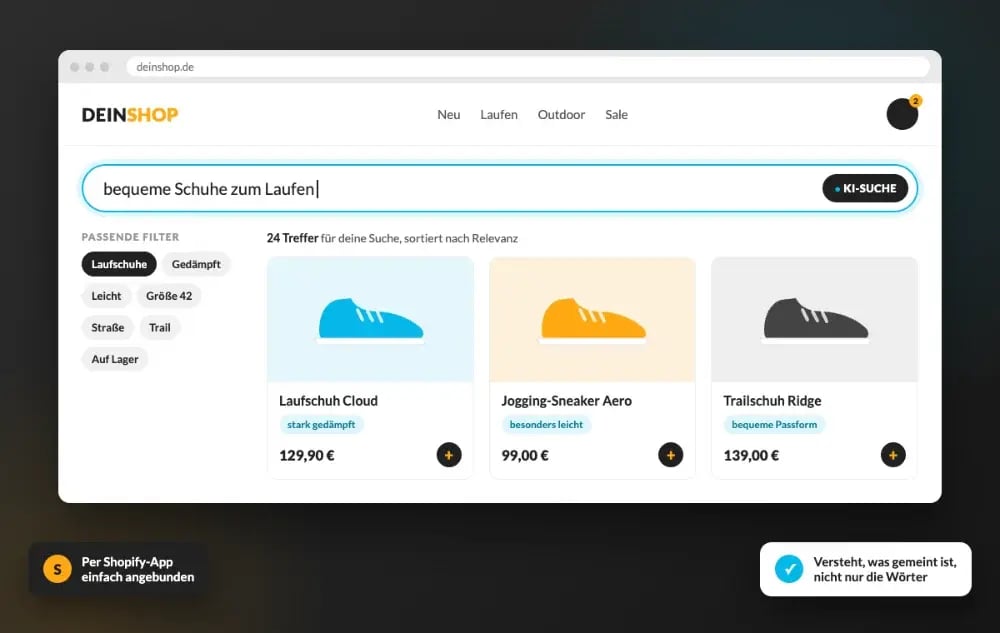The height and width of the screenshot is (633, 1000).
Task: Click the PASSENDE FILTER heading
Action: click(130, 237)
